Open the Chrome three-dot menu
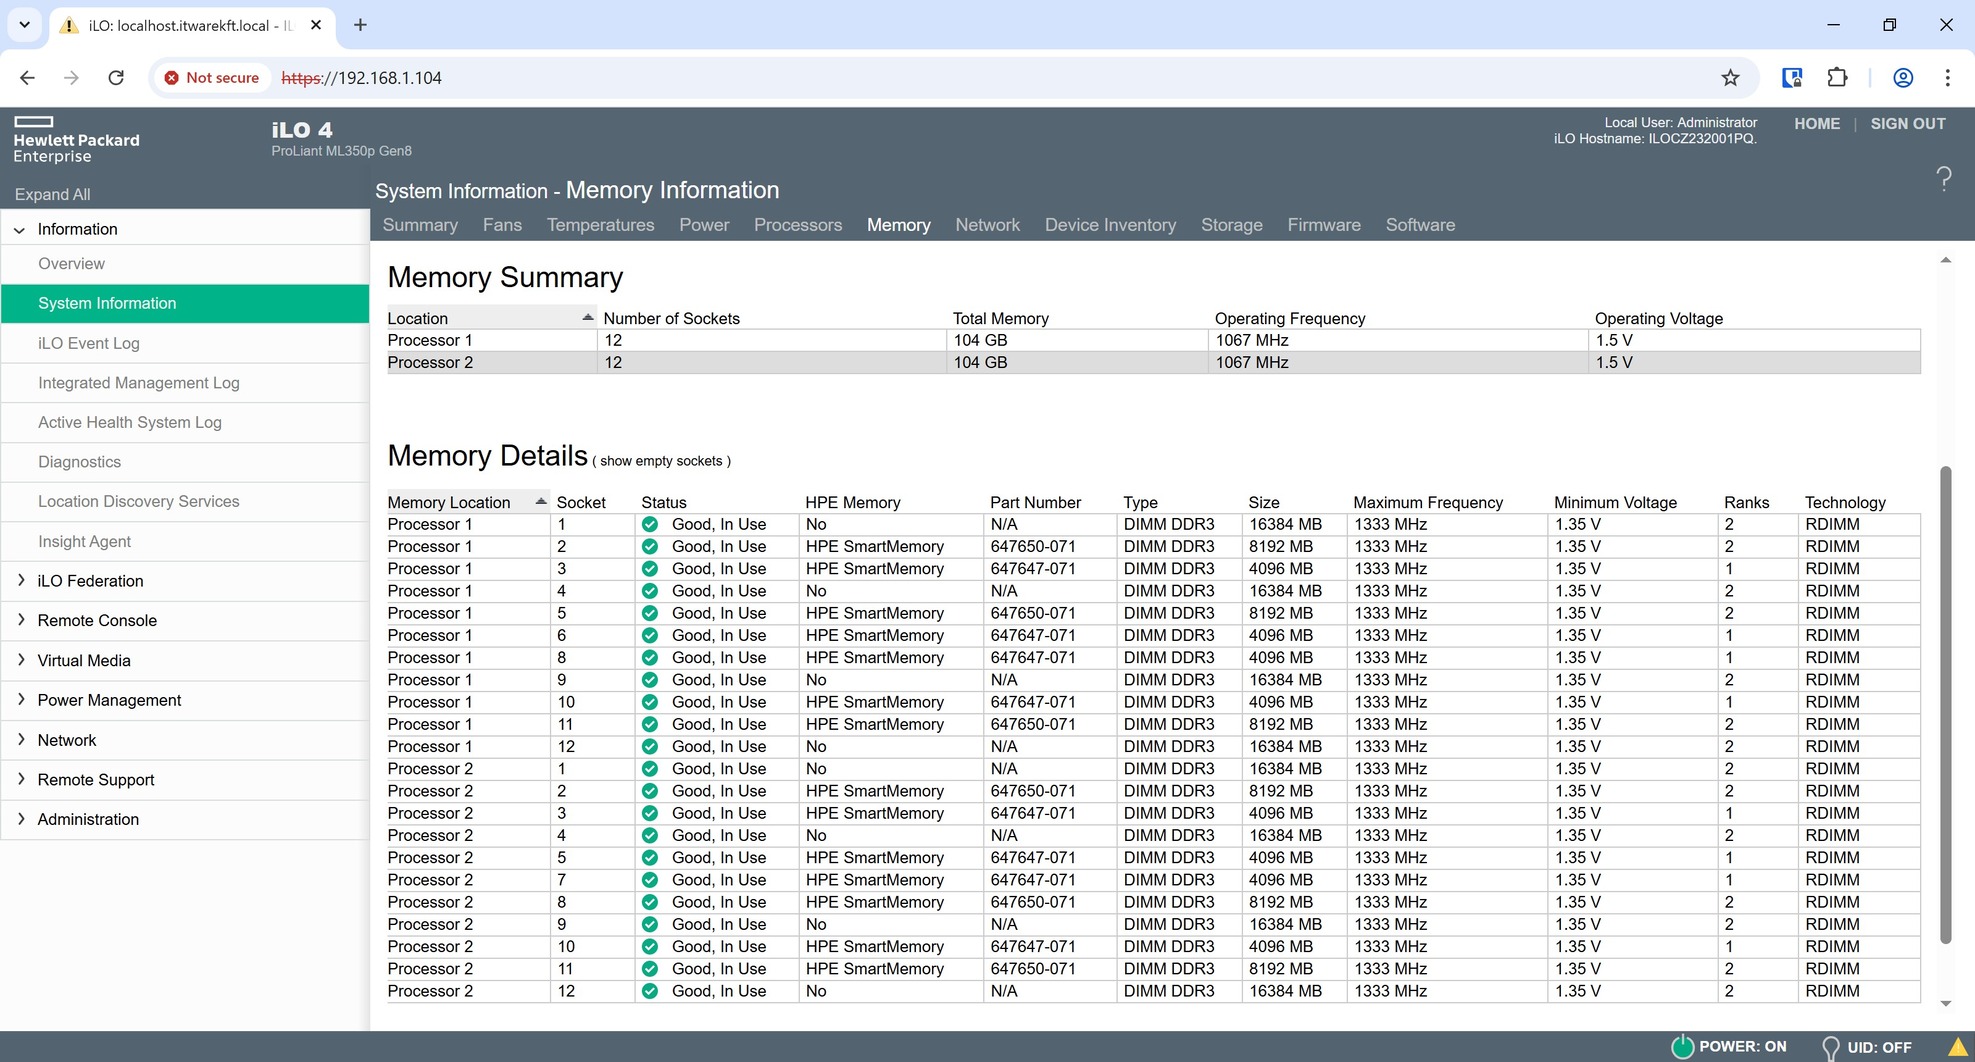 [1947, 78]
